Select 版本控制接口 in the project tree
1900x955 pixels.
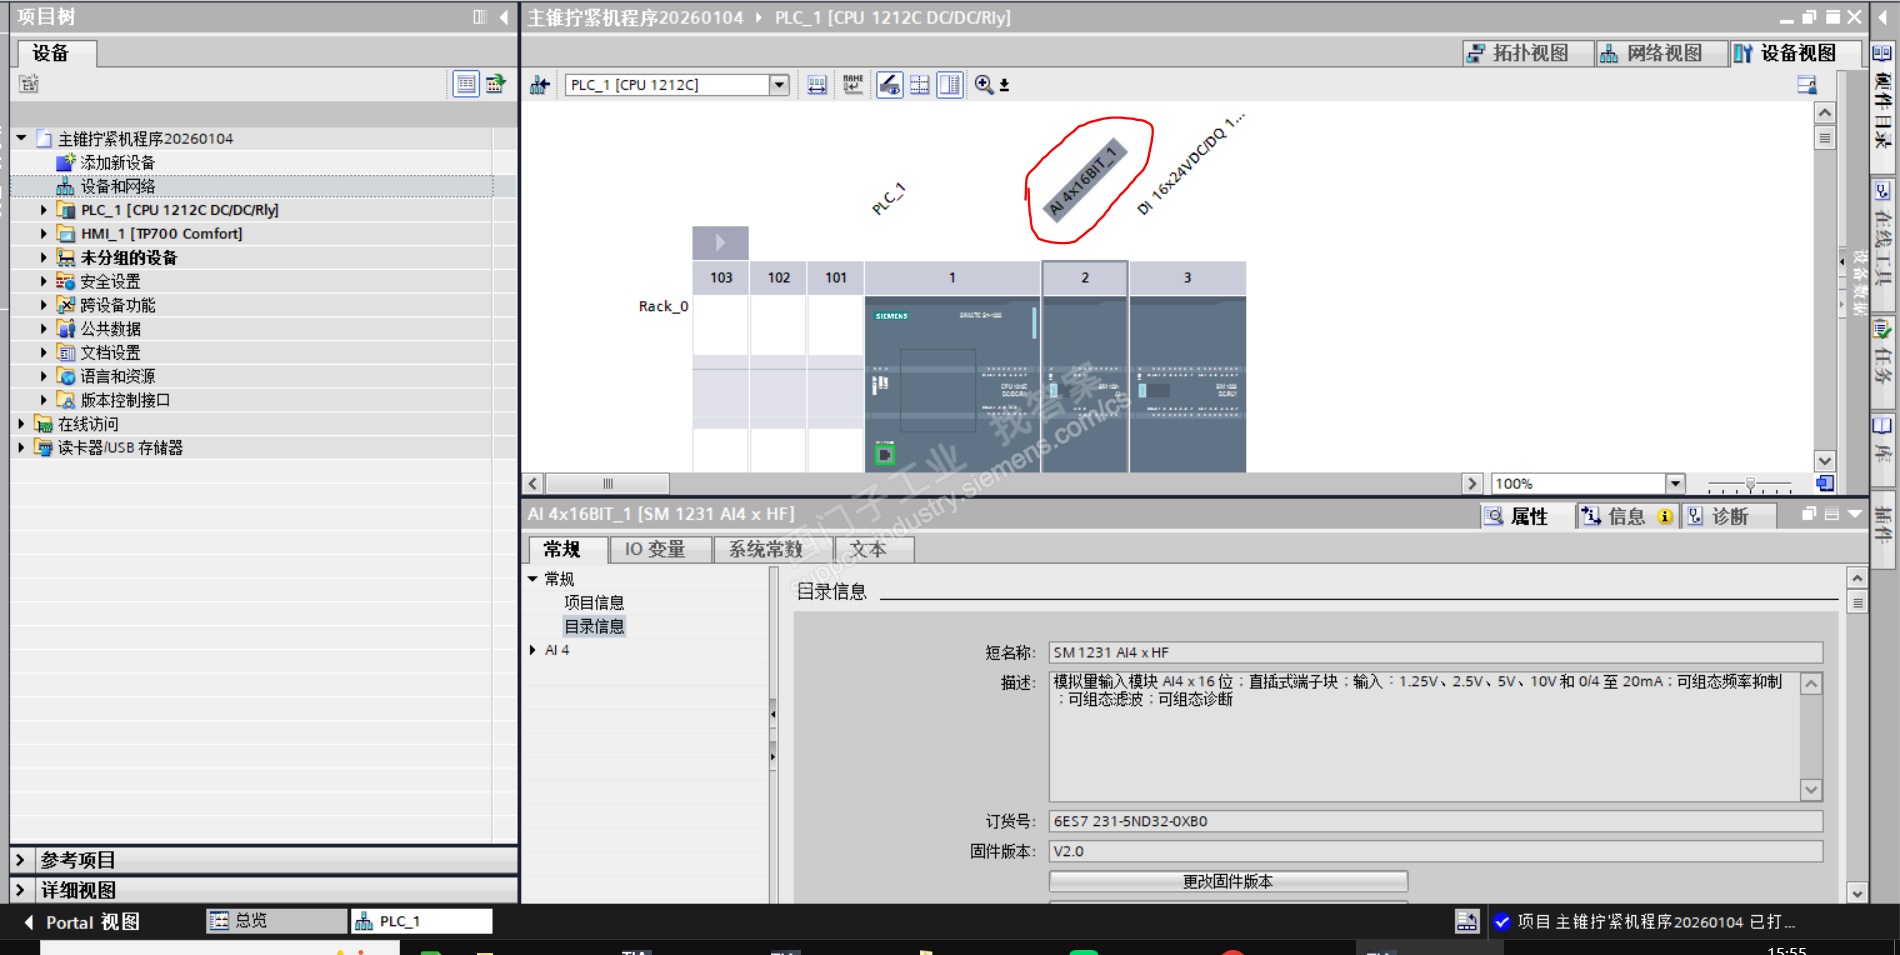pos(125,400)
